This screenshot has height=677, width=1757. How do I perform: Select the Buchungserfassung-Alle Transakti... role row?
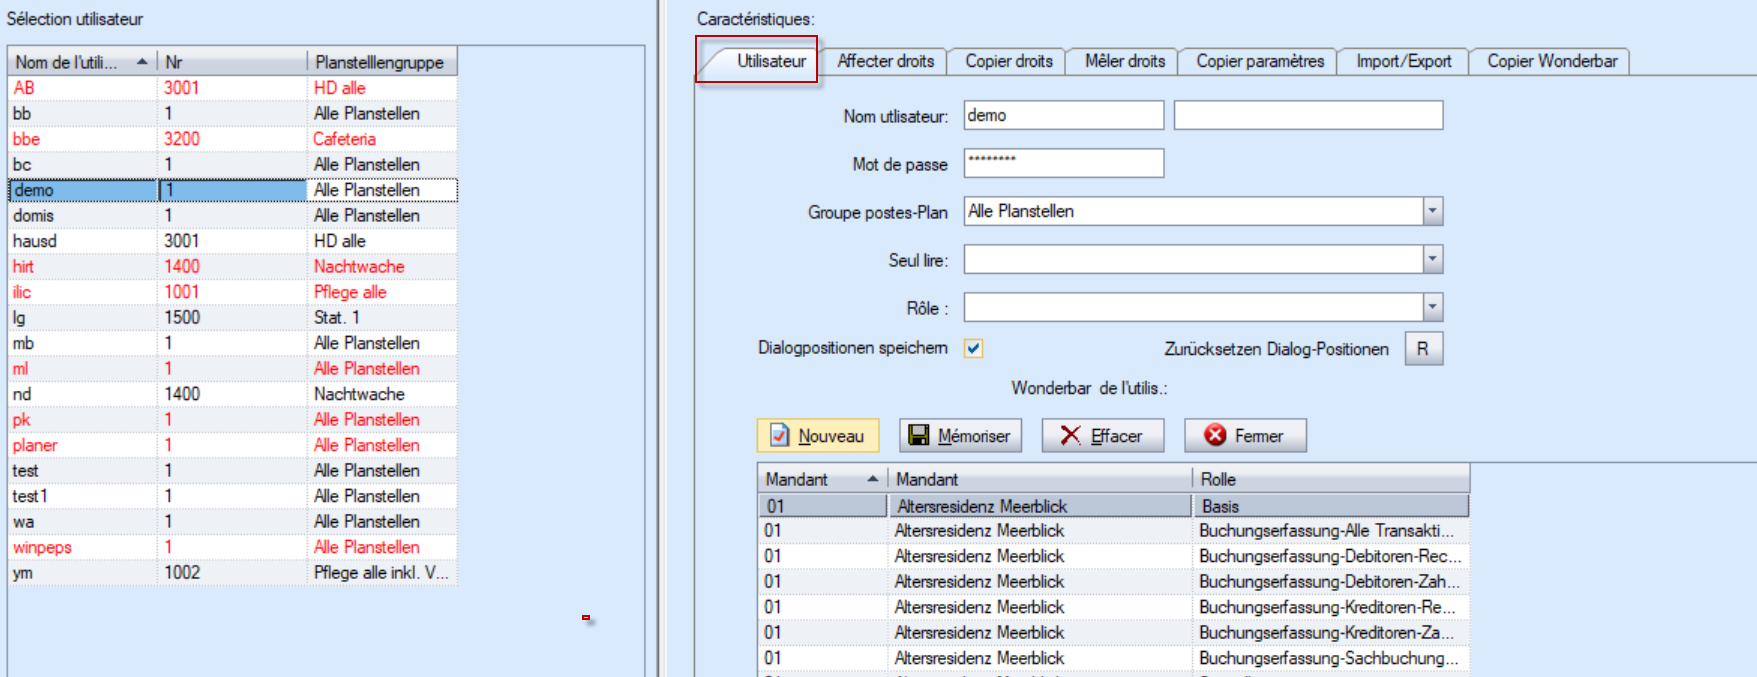click(1113, 531)
